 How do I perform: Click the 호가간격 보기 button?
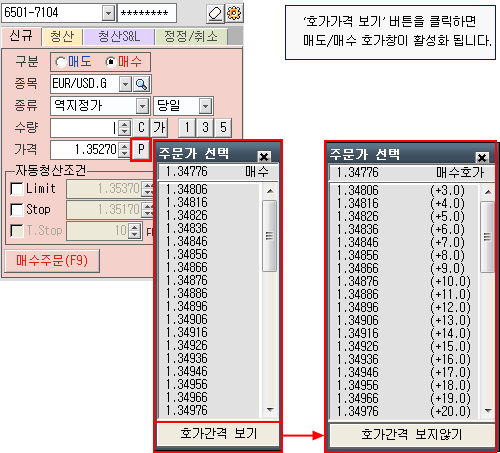(x=218, y=433)
